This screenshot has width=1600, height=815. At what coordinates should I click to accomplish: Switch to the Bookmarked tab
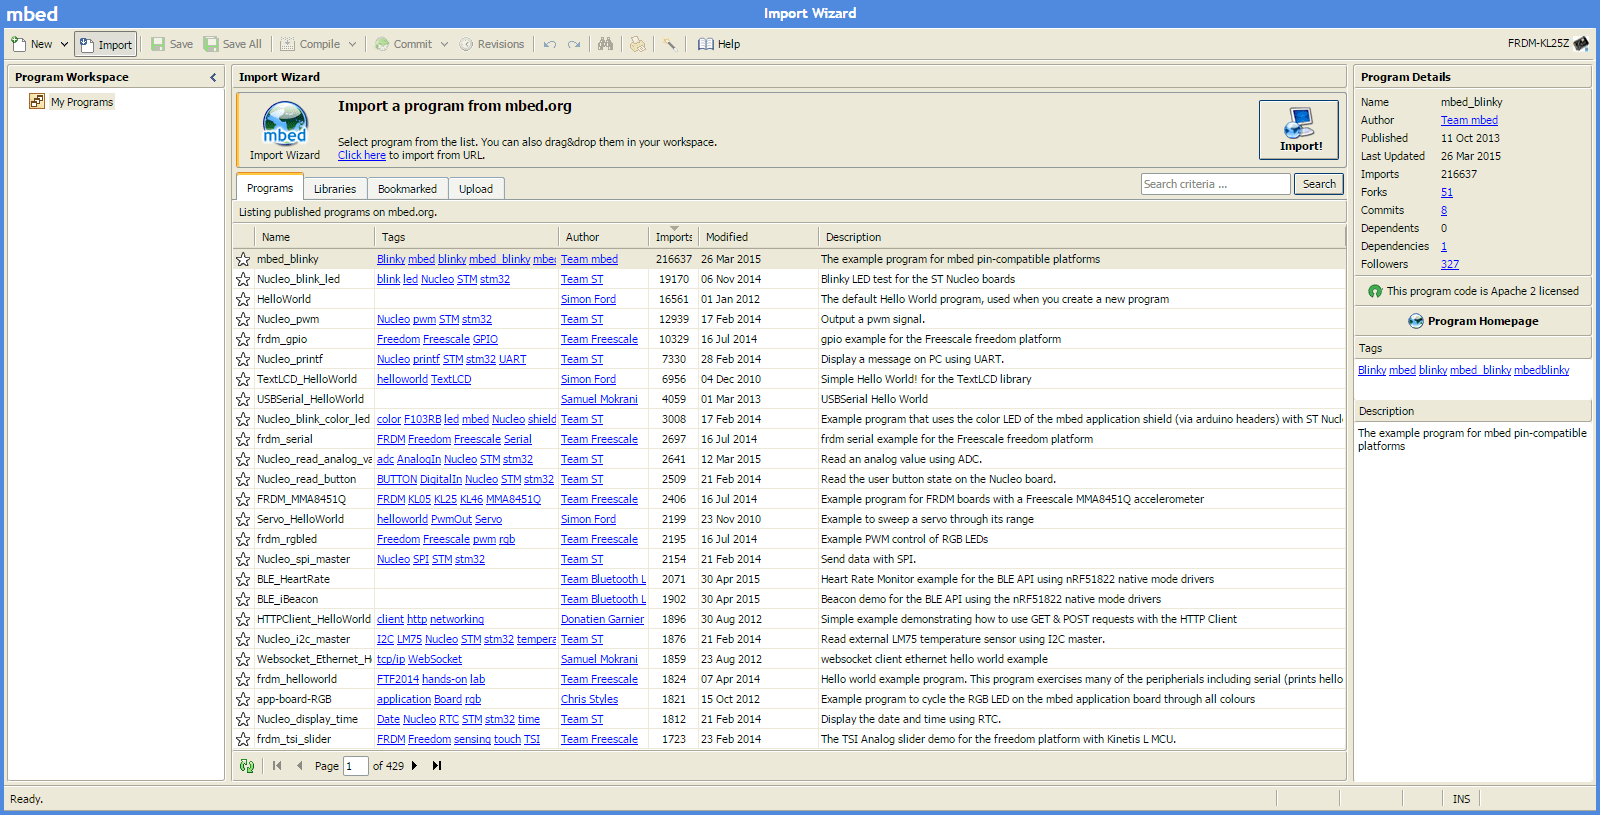(407, 189)
